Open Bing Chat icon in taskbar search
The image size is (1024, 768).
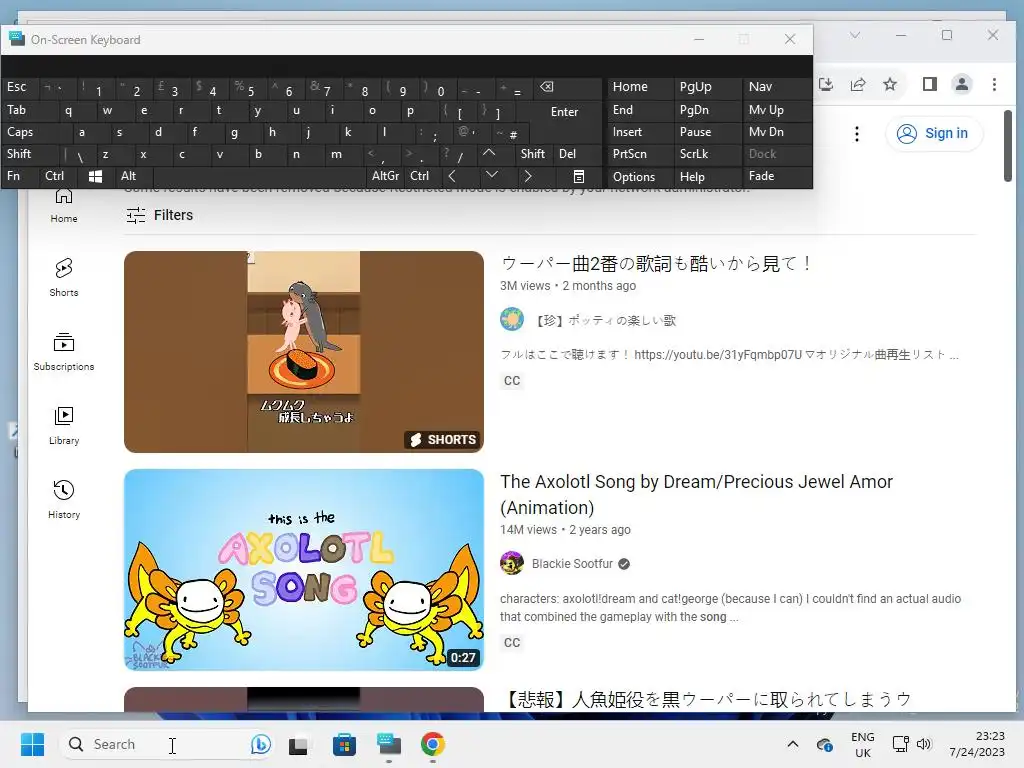tap(261, 744)
